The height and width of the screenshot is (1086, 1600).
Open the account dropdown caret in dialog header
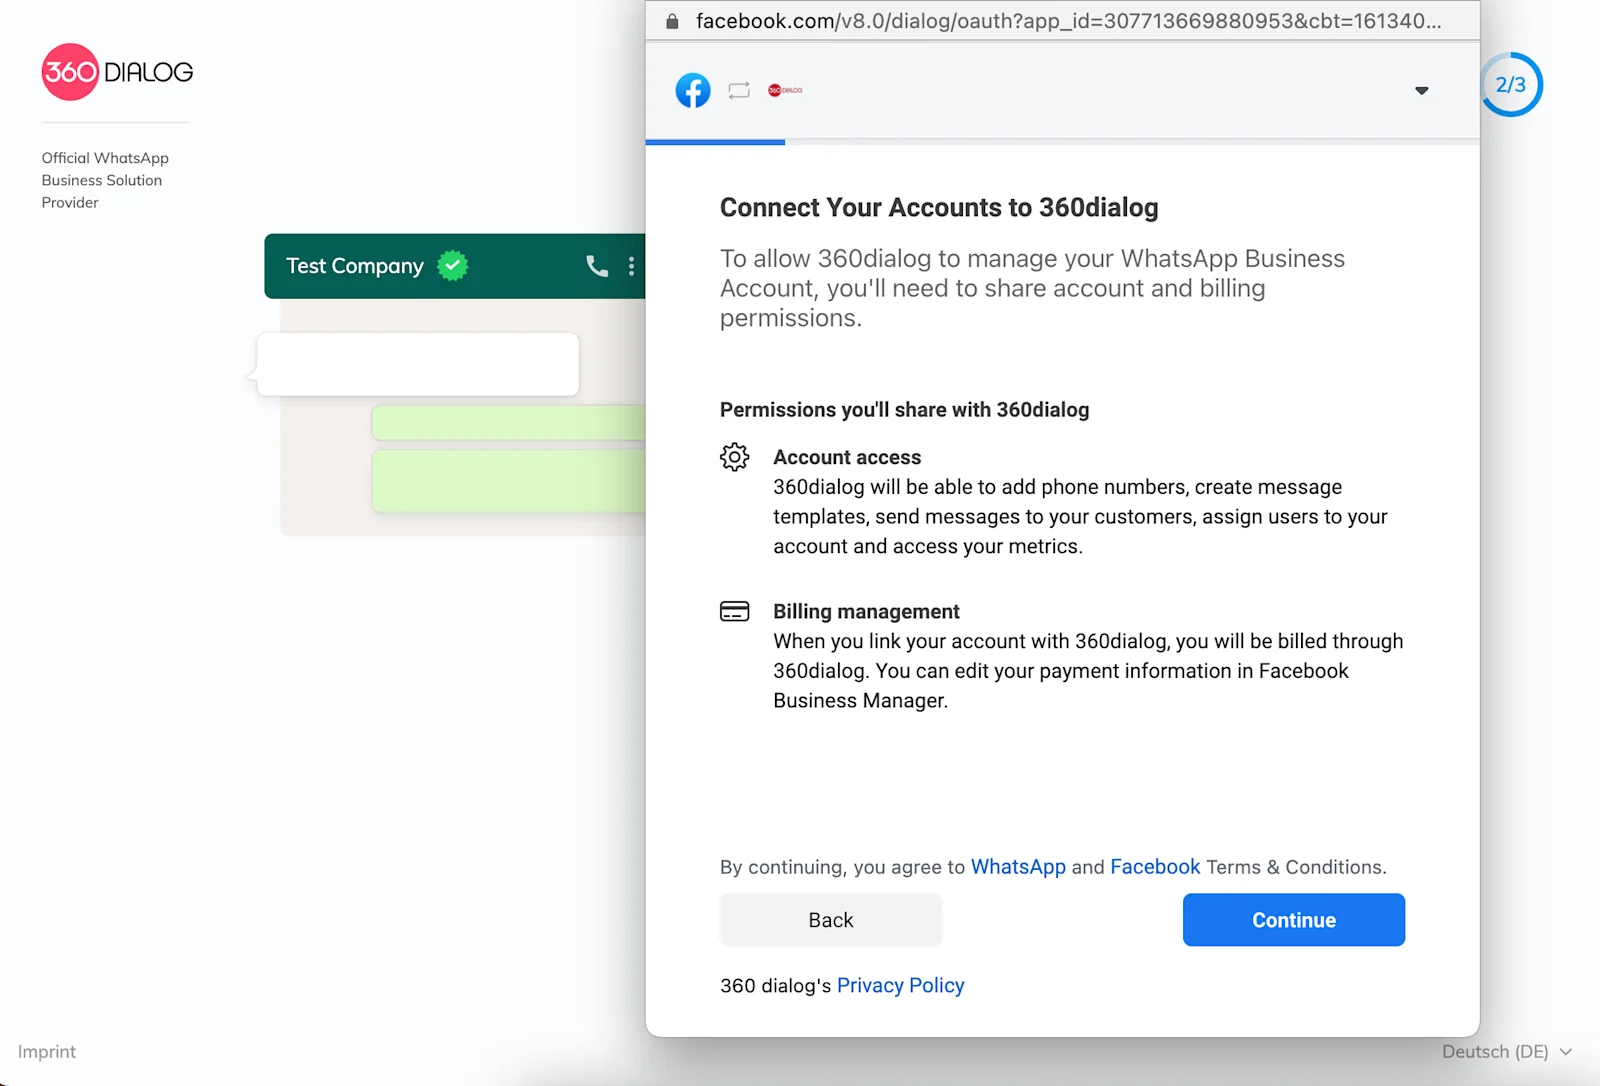point(1422,91)
